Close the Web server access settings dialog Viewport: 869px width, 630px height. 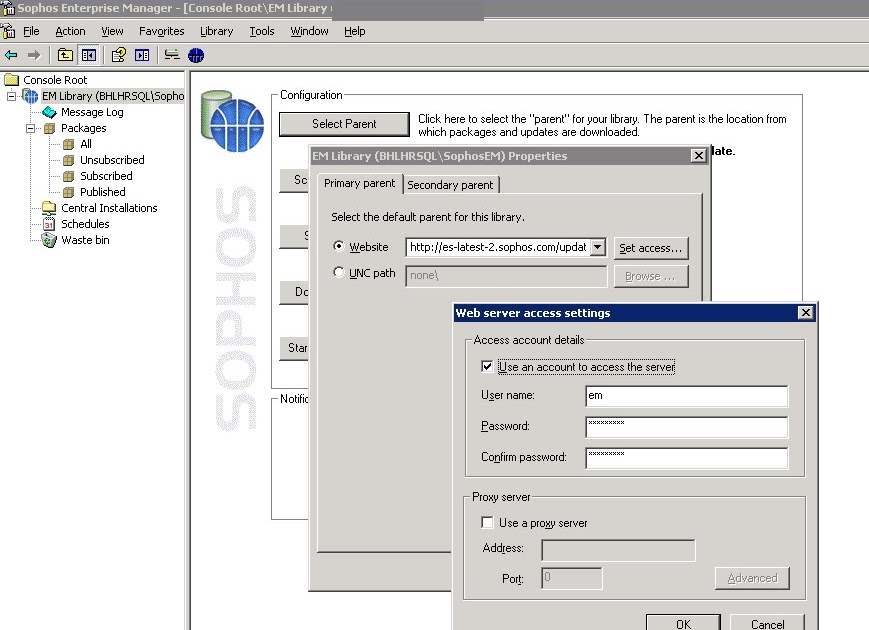805,313
